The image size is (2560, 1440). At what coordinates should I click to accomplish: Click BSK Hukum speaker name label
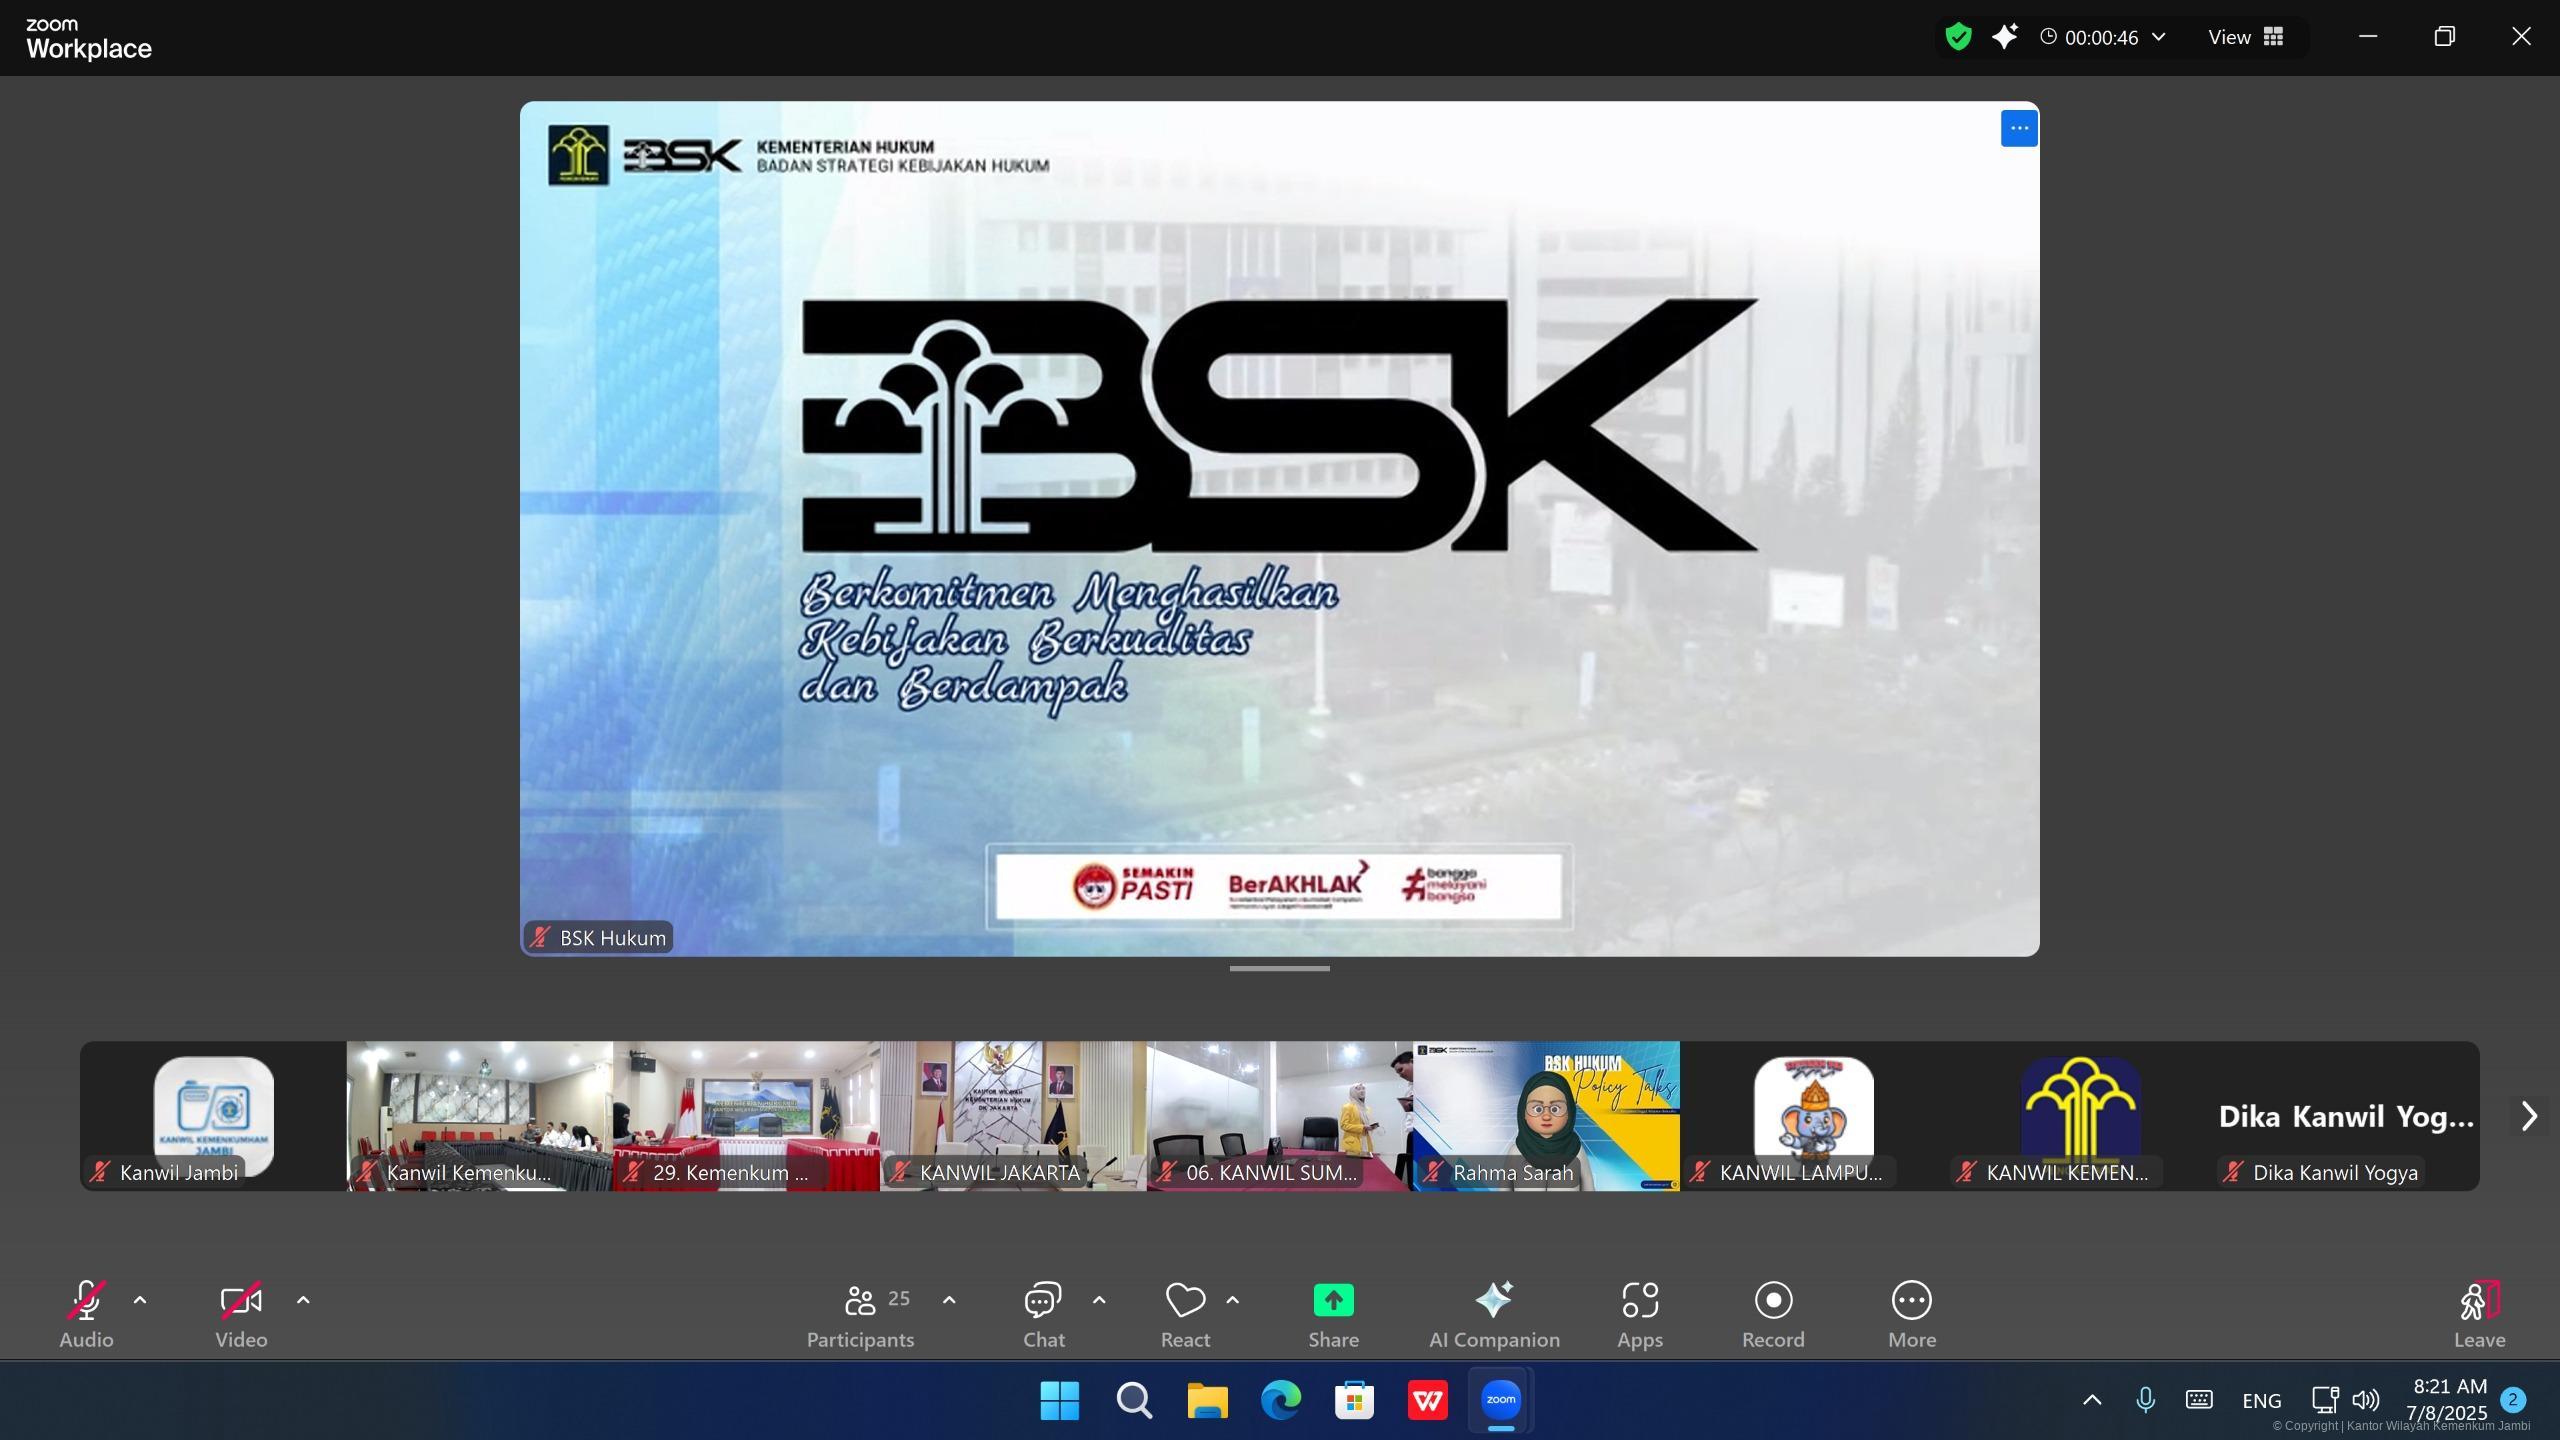[598, 937]
